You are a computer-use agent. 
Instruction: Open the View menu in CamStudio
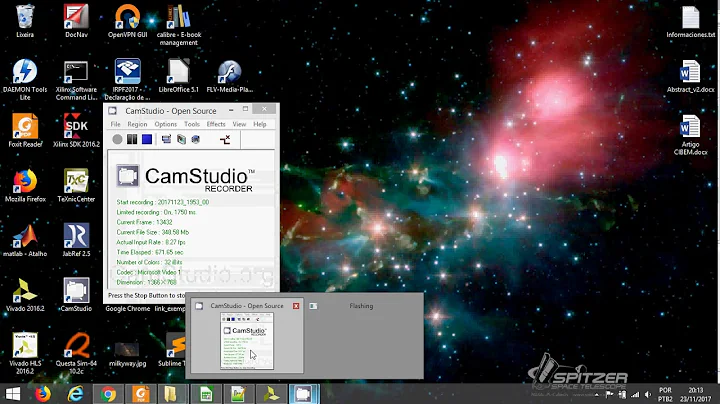click(239, 124)
